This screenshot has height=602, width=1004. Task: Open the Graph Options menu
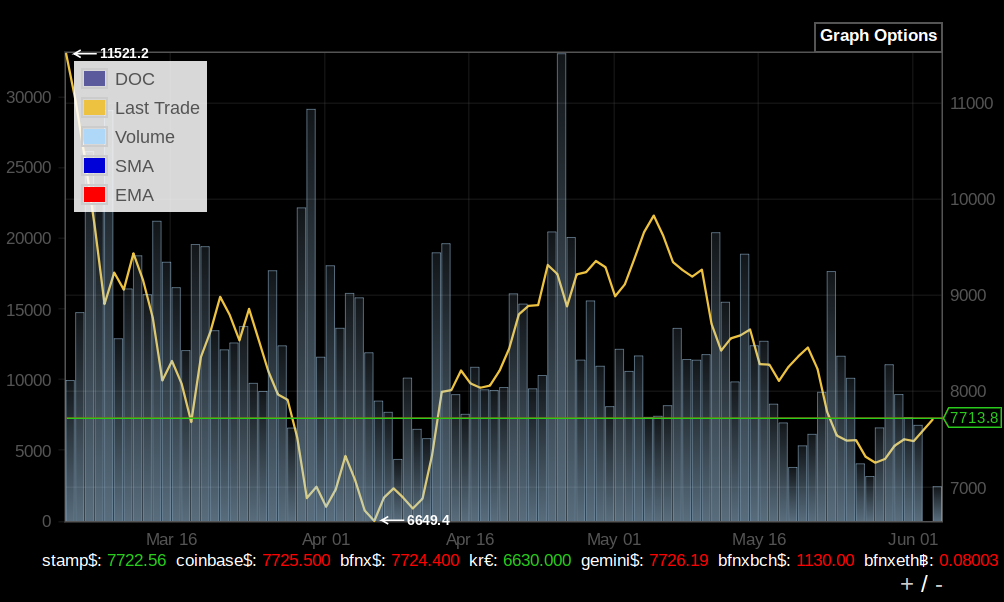(x=878, y=37)
